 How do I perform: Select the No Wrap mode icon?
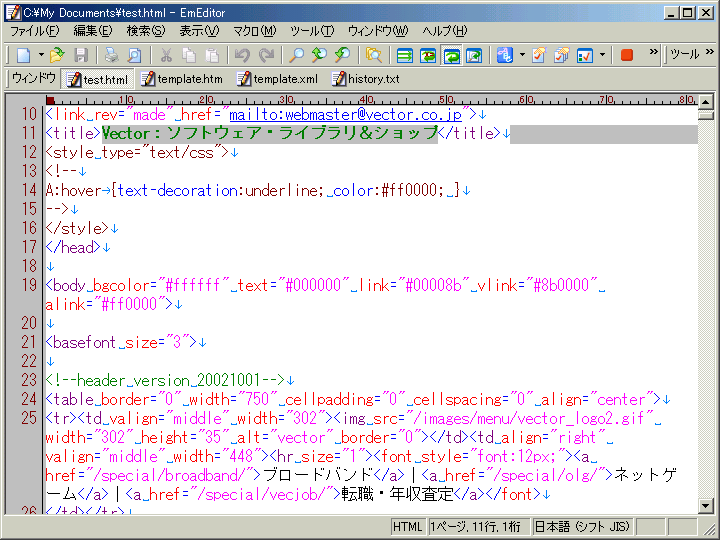coord(405,56)
